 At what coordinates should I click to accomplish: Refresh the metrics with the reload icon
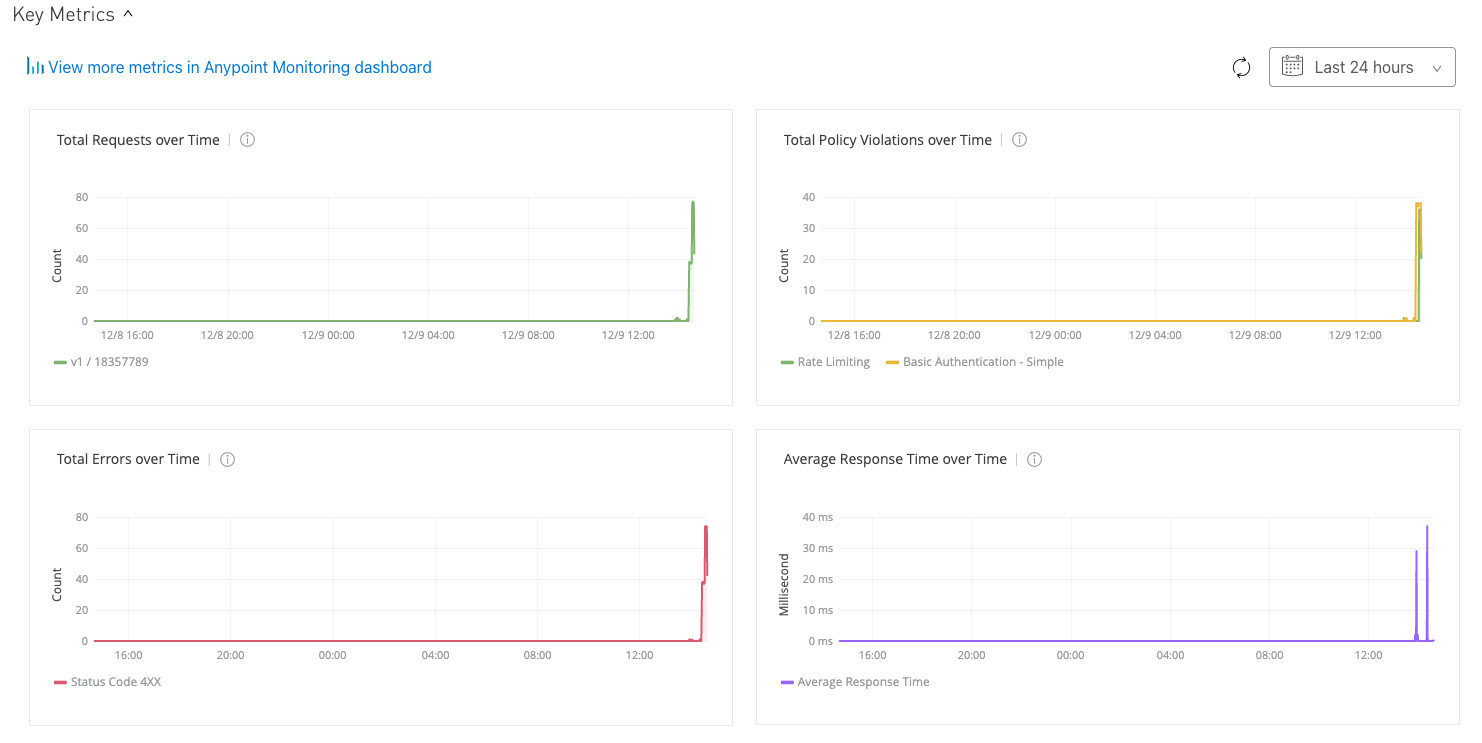click(1241, 67)
